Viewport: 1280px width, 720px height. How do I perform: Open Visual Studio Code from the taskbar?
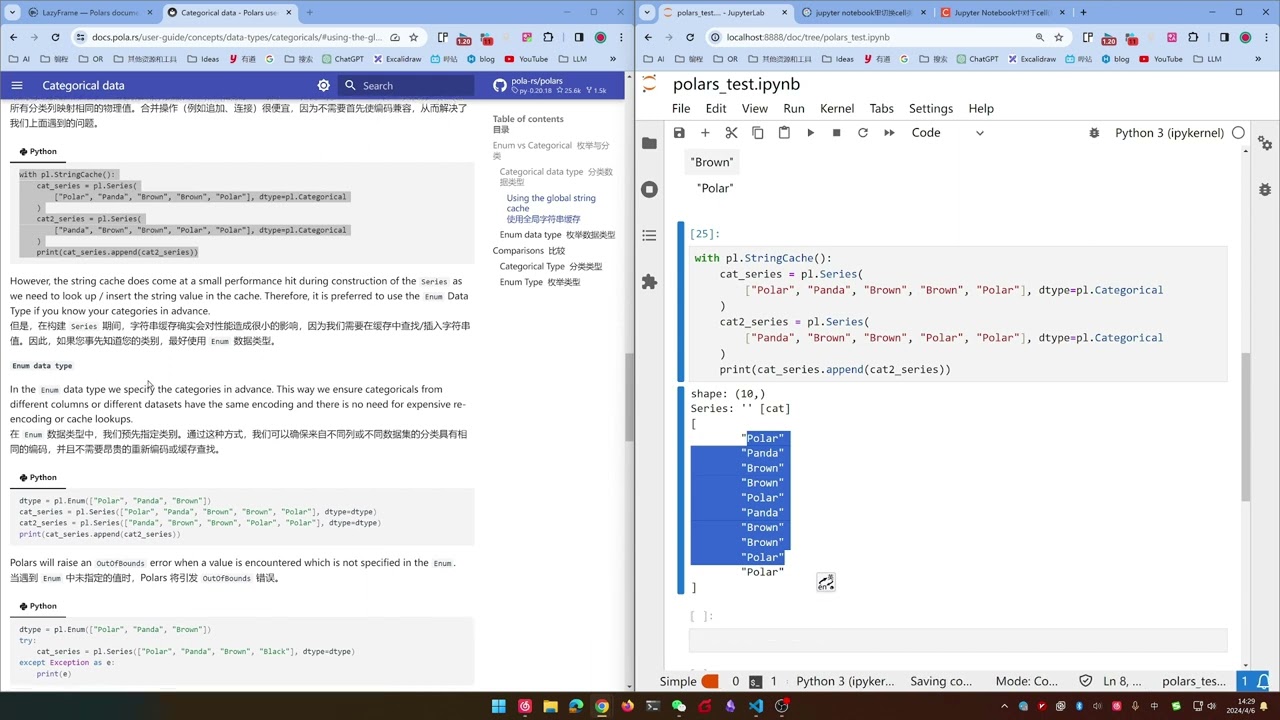[x=755, y=706]
